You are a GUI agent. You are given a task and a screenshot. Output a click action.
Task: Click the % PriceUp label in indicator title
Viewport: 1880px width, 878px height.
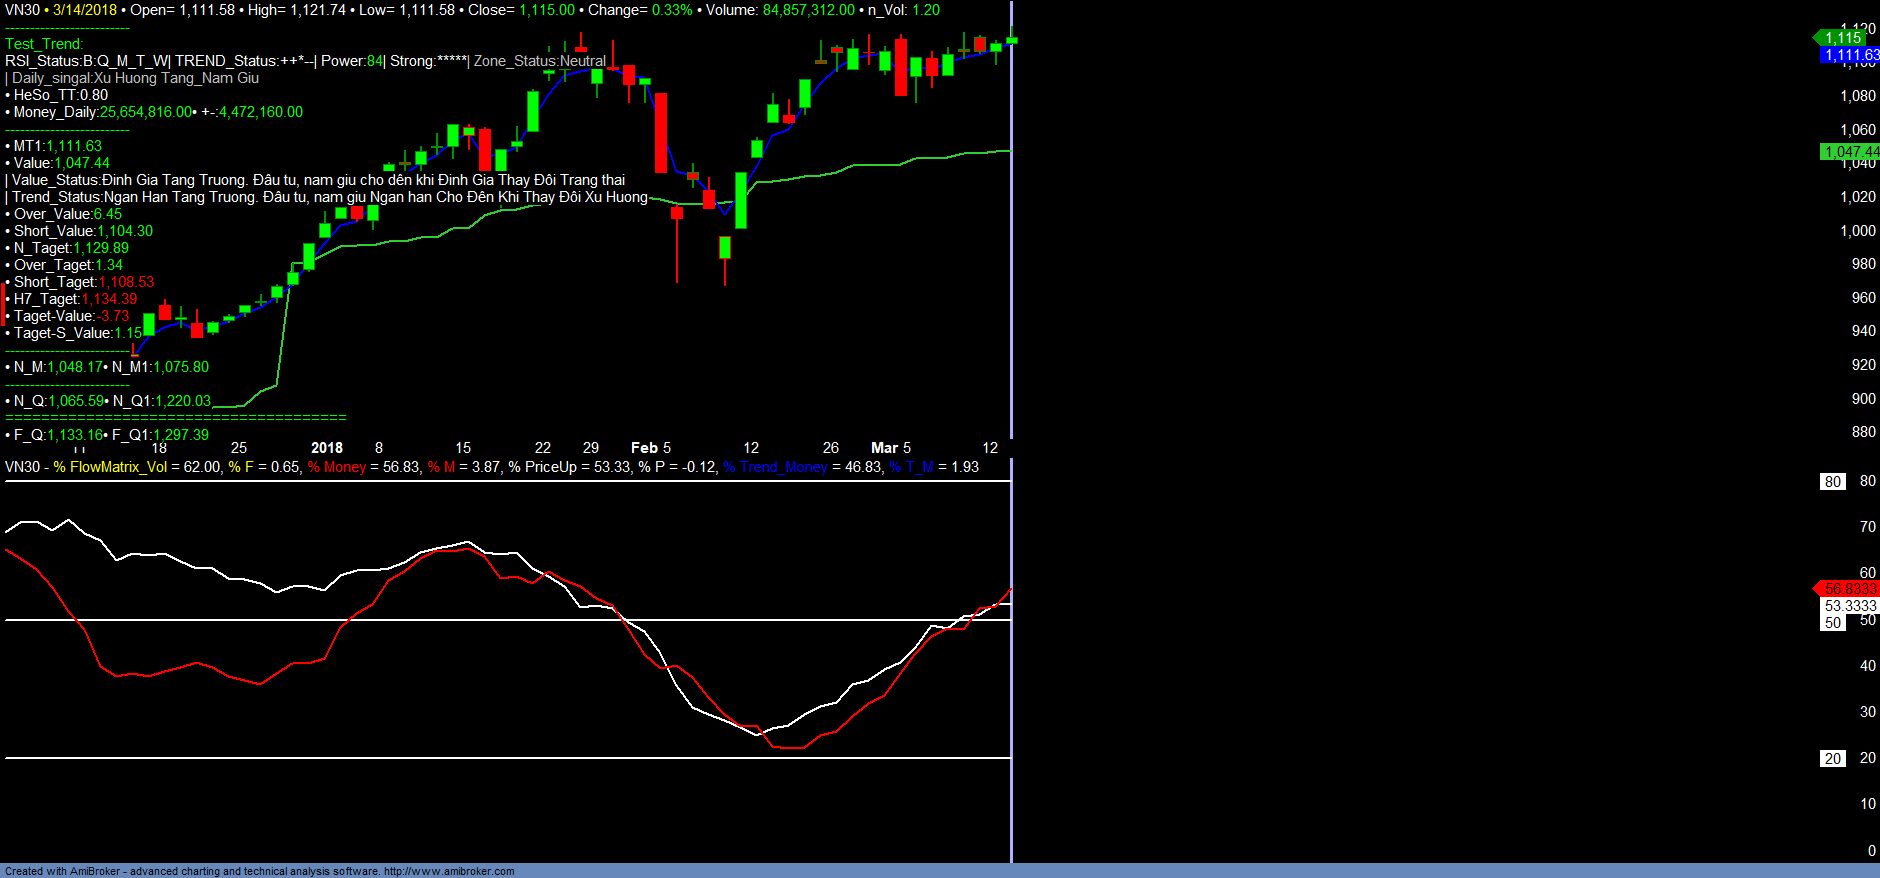[x=556, y=467]
